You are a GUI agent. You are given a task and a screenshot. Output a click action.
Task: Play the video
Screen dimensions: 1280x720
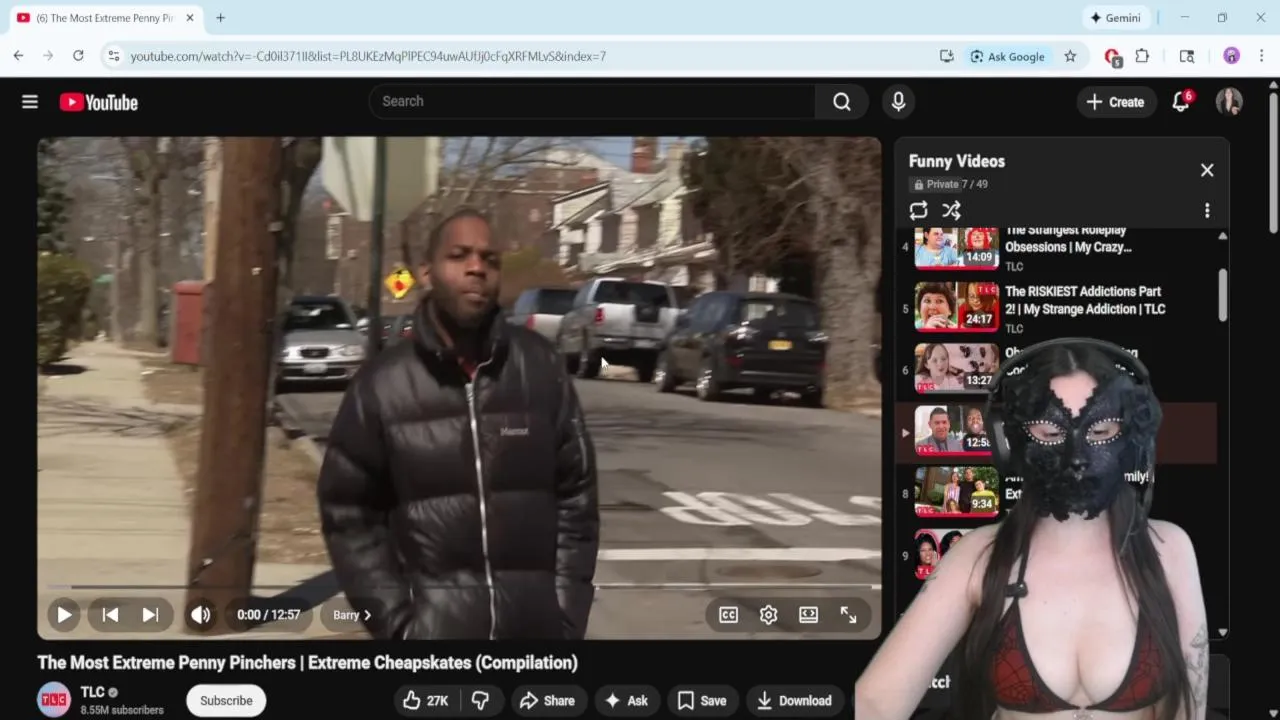click(64, 615)
